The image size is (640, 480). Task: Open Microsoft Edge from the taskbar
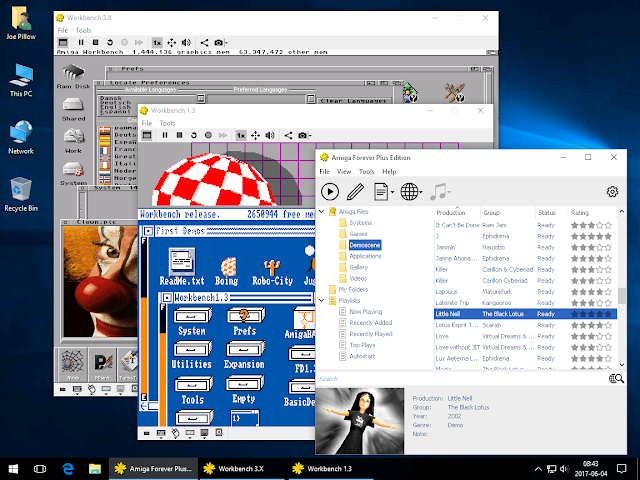[68, 468]
